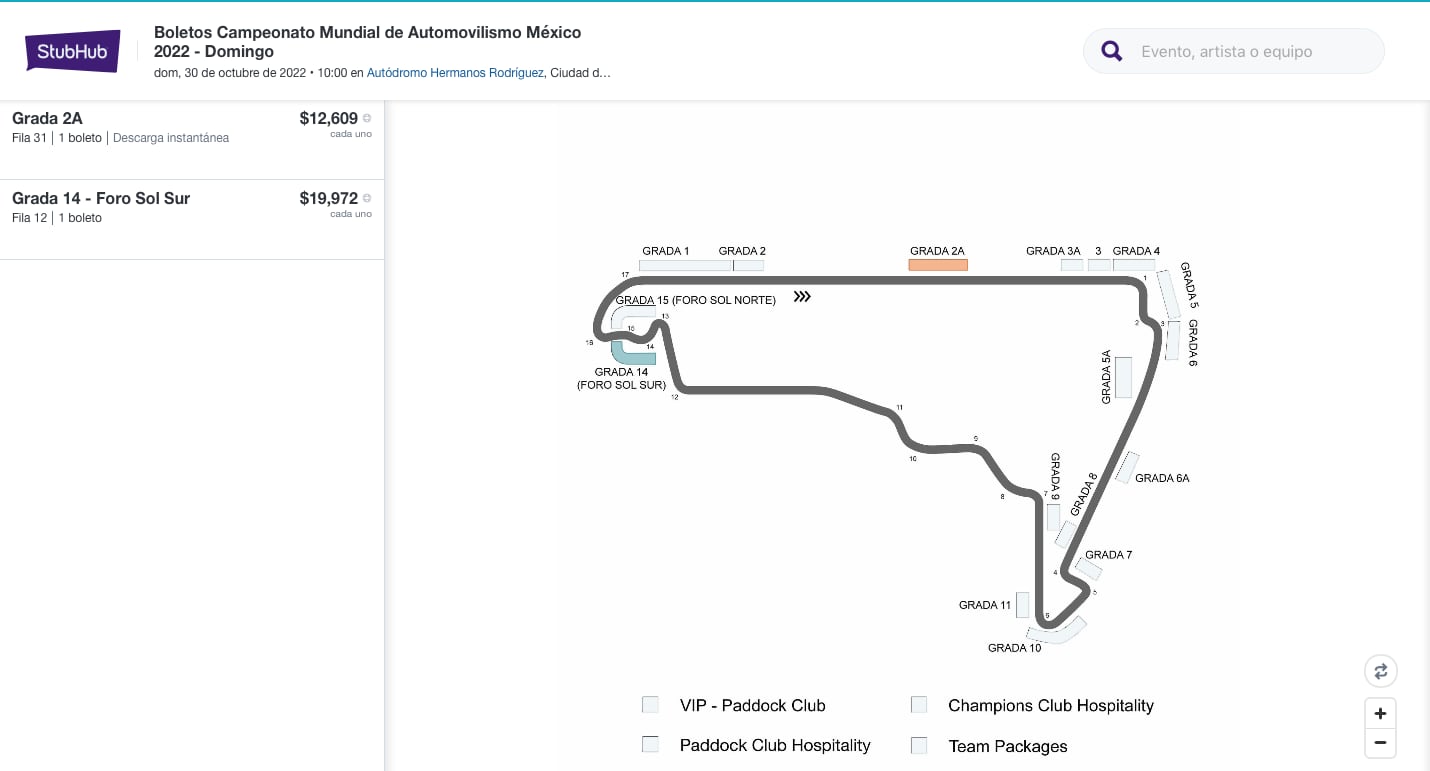Click the currency icon next to $19,972
Screen dimensions: 1430x771
click(367, 197)
